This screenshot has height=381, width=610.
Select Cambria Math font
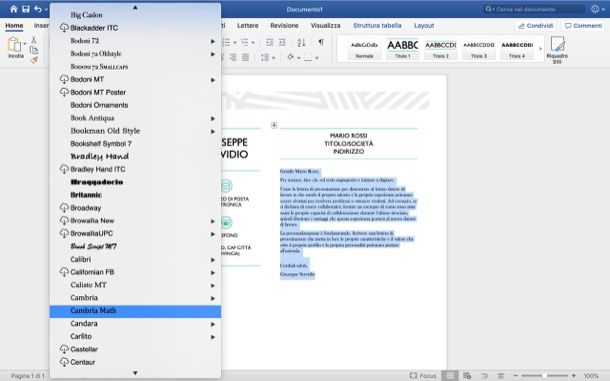click(x=135, y=311)
